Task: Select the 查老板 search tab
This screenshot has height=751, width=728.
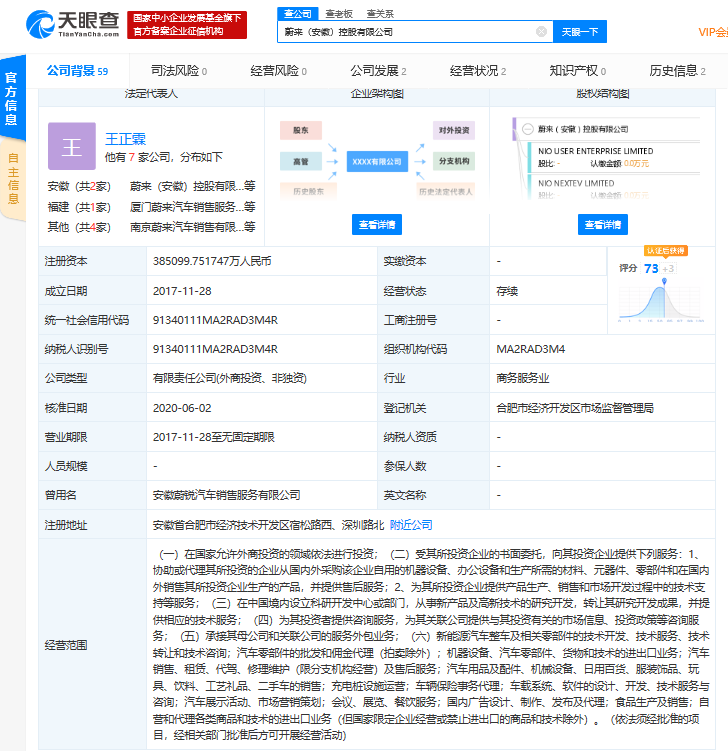Action: pos(339,14)
